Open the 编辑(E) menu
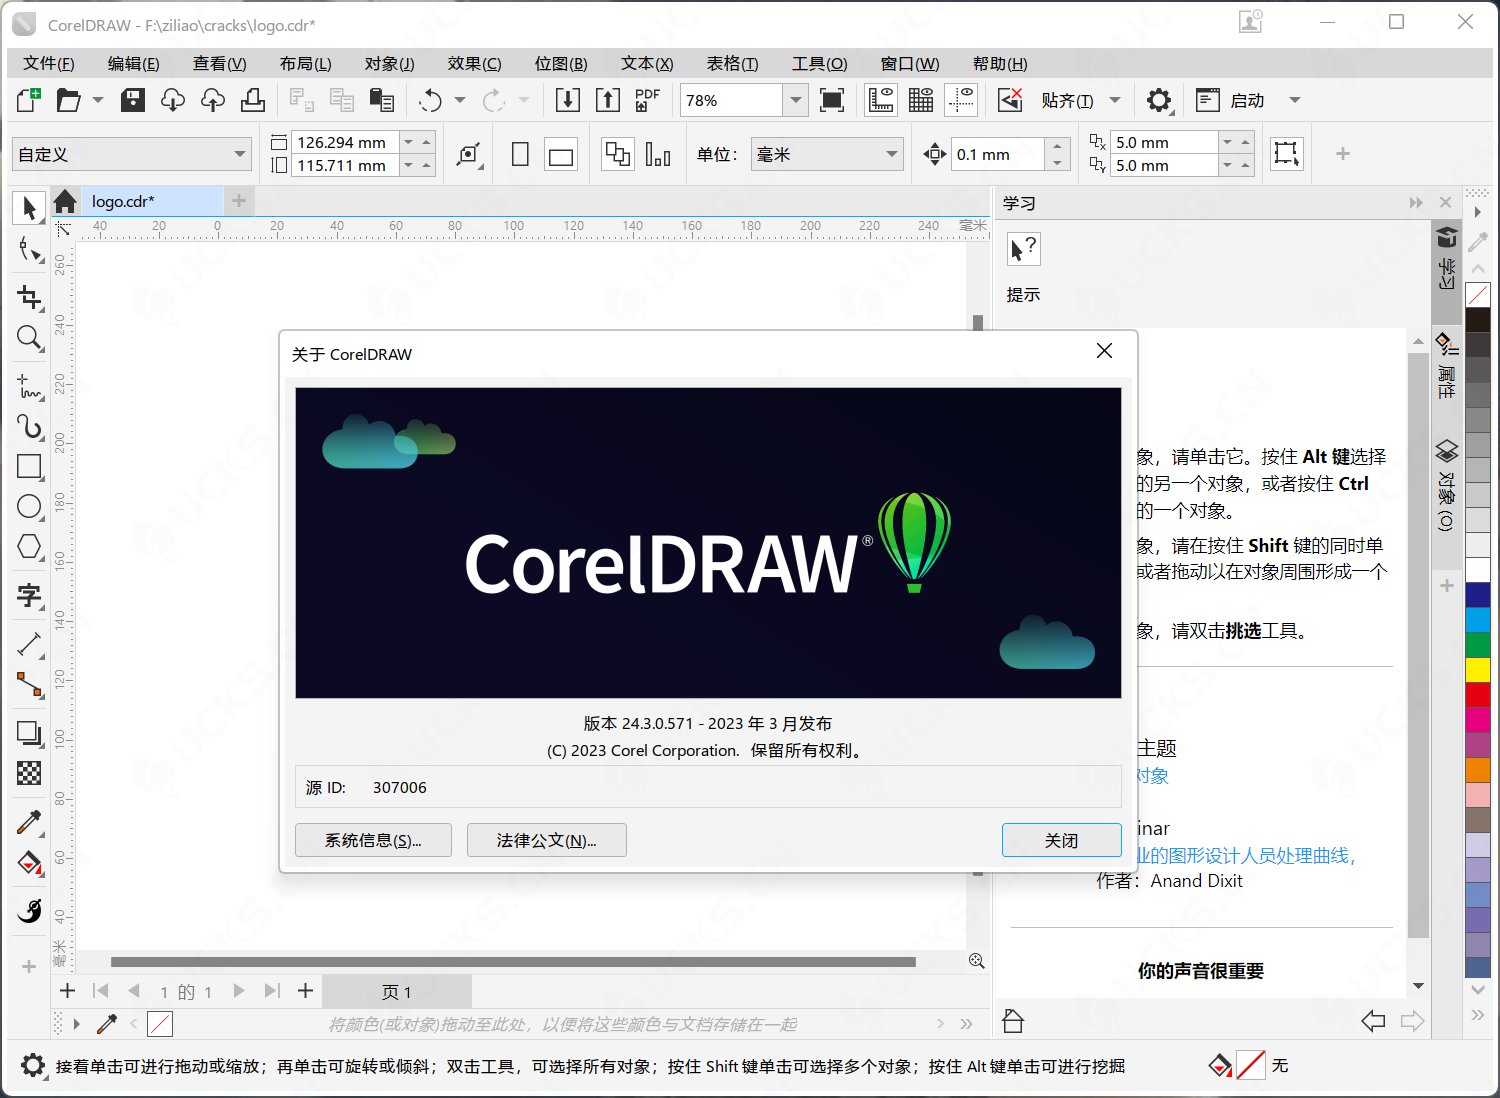The width and height of the screenshot is (1500, 1098). tap(133, 63)
